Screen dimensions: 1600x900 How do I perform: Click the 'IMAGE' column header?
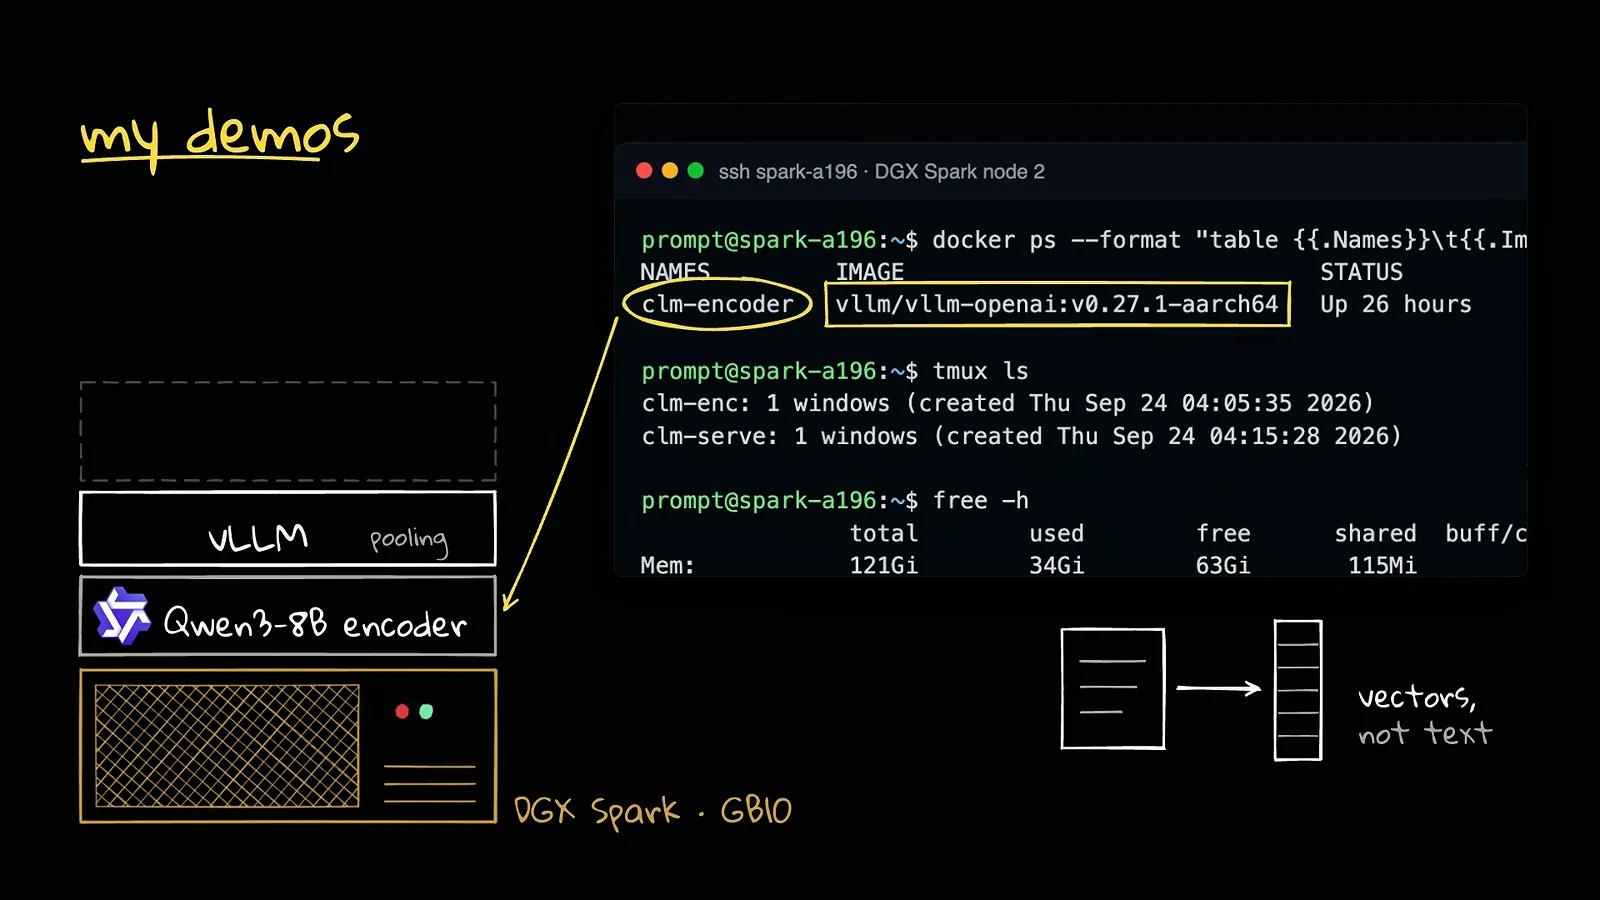[x=870, y=272]
